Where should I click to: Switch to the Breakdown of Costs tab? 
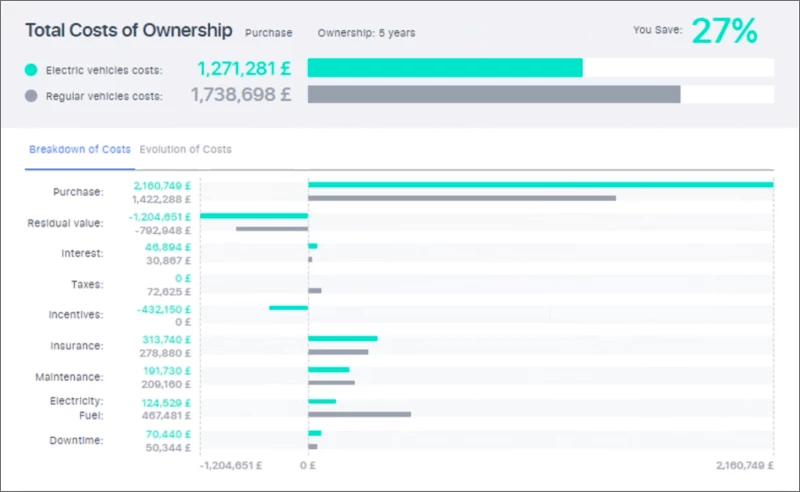coord(80,150)
